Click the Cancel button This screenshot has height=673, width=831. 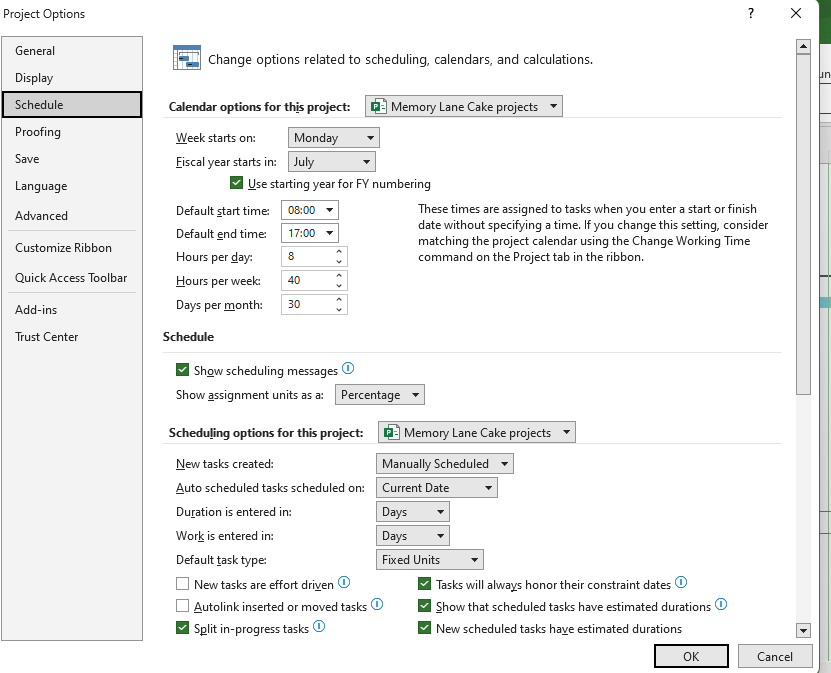(x=775, y=656)
